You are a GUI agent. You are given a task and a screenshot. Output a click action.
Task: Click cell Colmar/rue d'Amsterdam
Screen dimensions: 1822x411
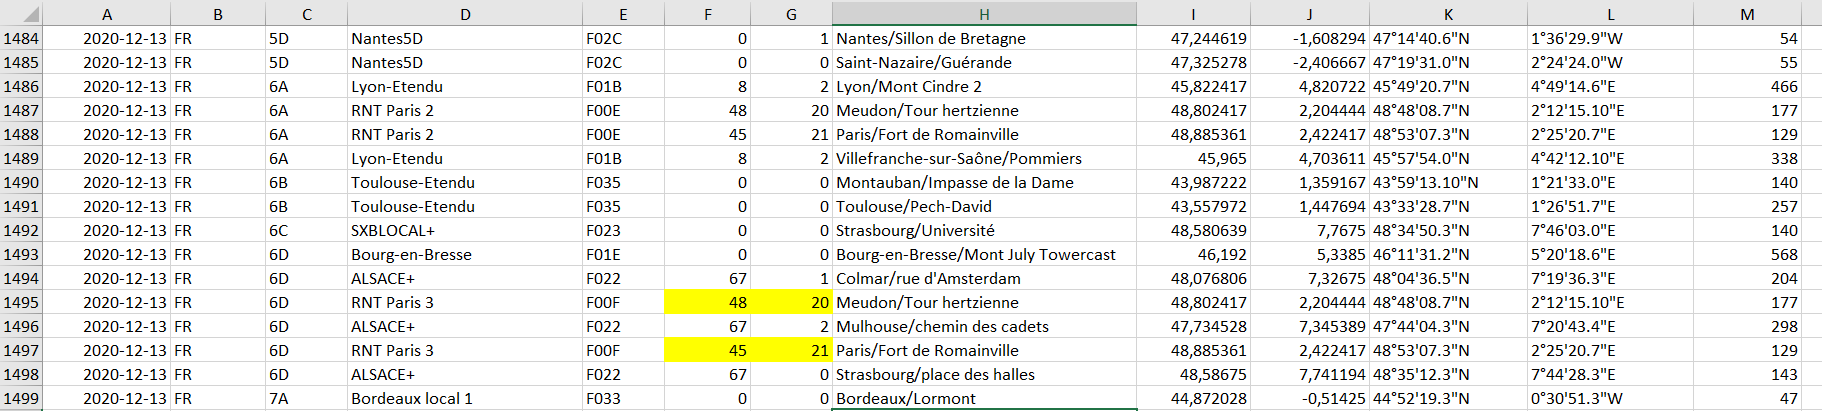[984, 278]
